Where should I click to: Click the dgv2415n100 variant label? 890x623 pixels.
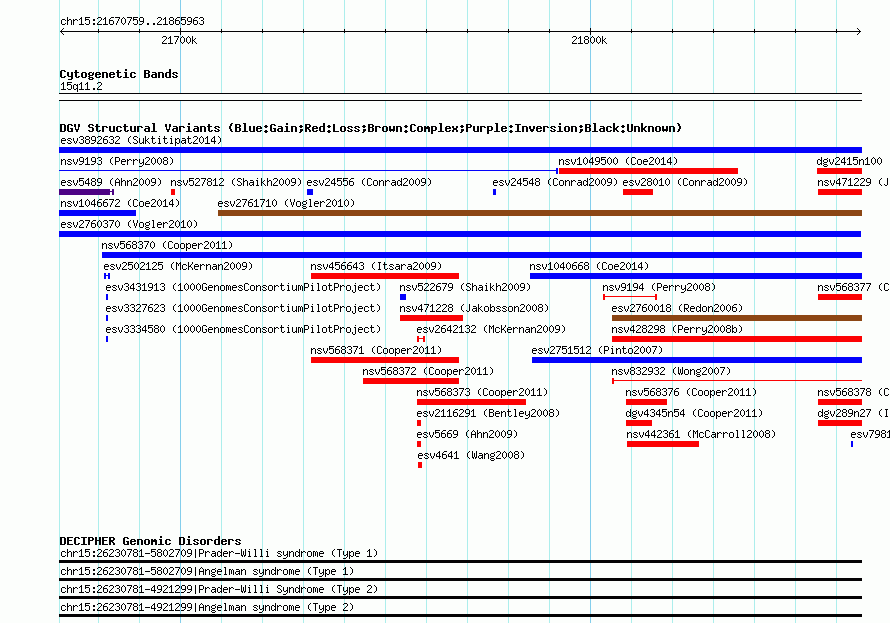click(849, 161)
